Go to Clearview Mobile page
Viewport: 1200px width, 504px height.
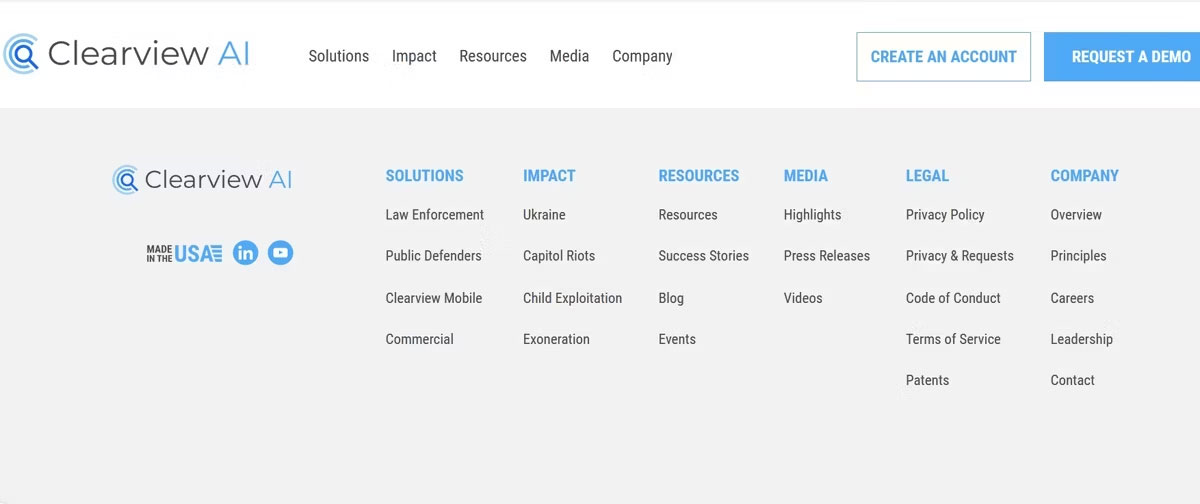(x=434, y=298)
